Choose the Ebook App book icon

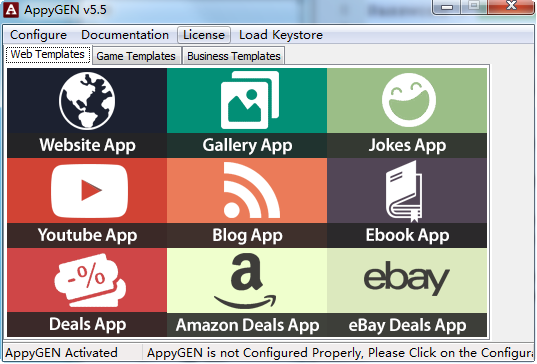pos(404,191)
